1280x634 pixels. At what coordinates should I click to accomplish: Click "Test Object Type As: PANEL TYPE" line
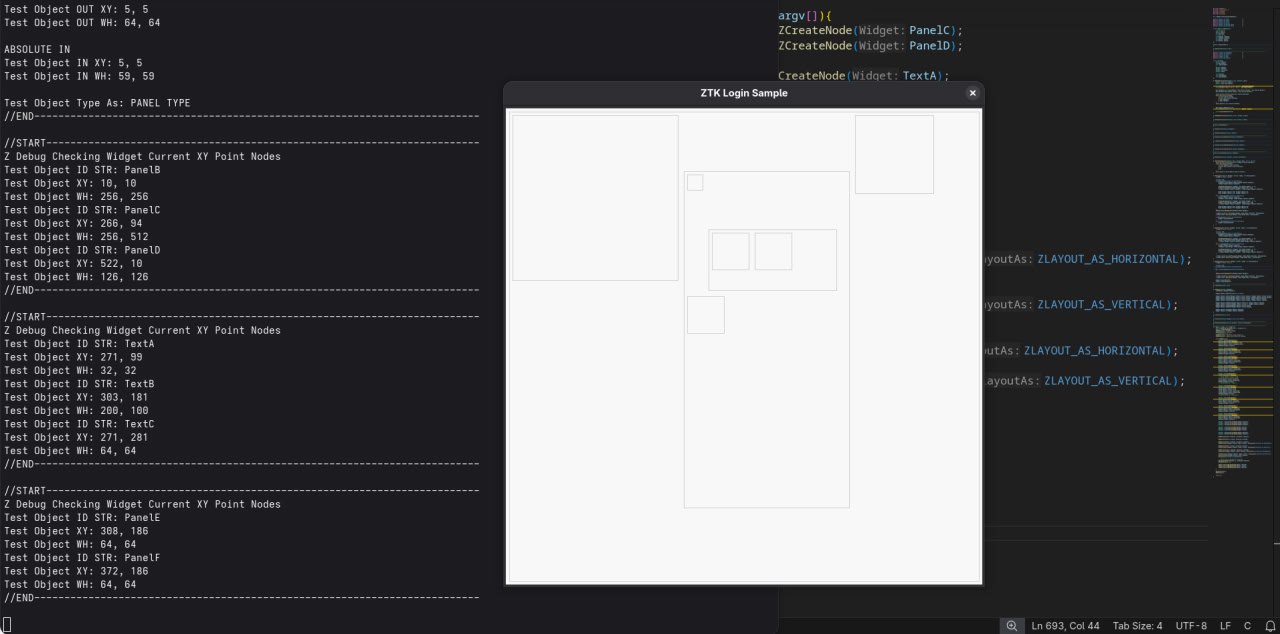coord(97,103)
